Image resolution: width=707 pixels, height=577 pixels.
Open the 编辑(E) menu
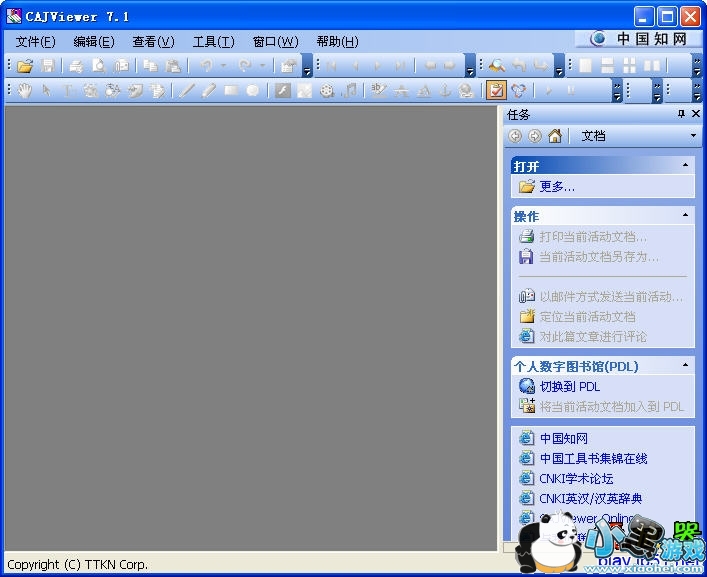94,42
